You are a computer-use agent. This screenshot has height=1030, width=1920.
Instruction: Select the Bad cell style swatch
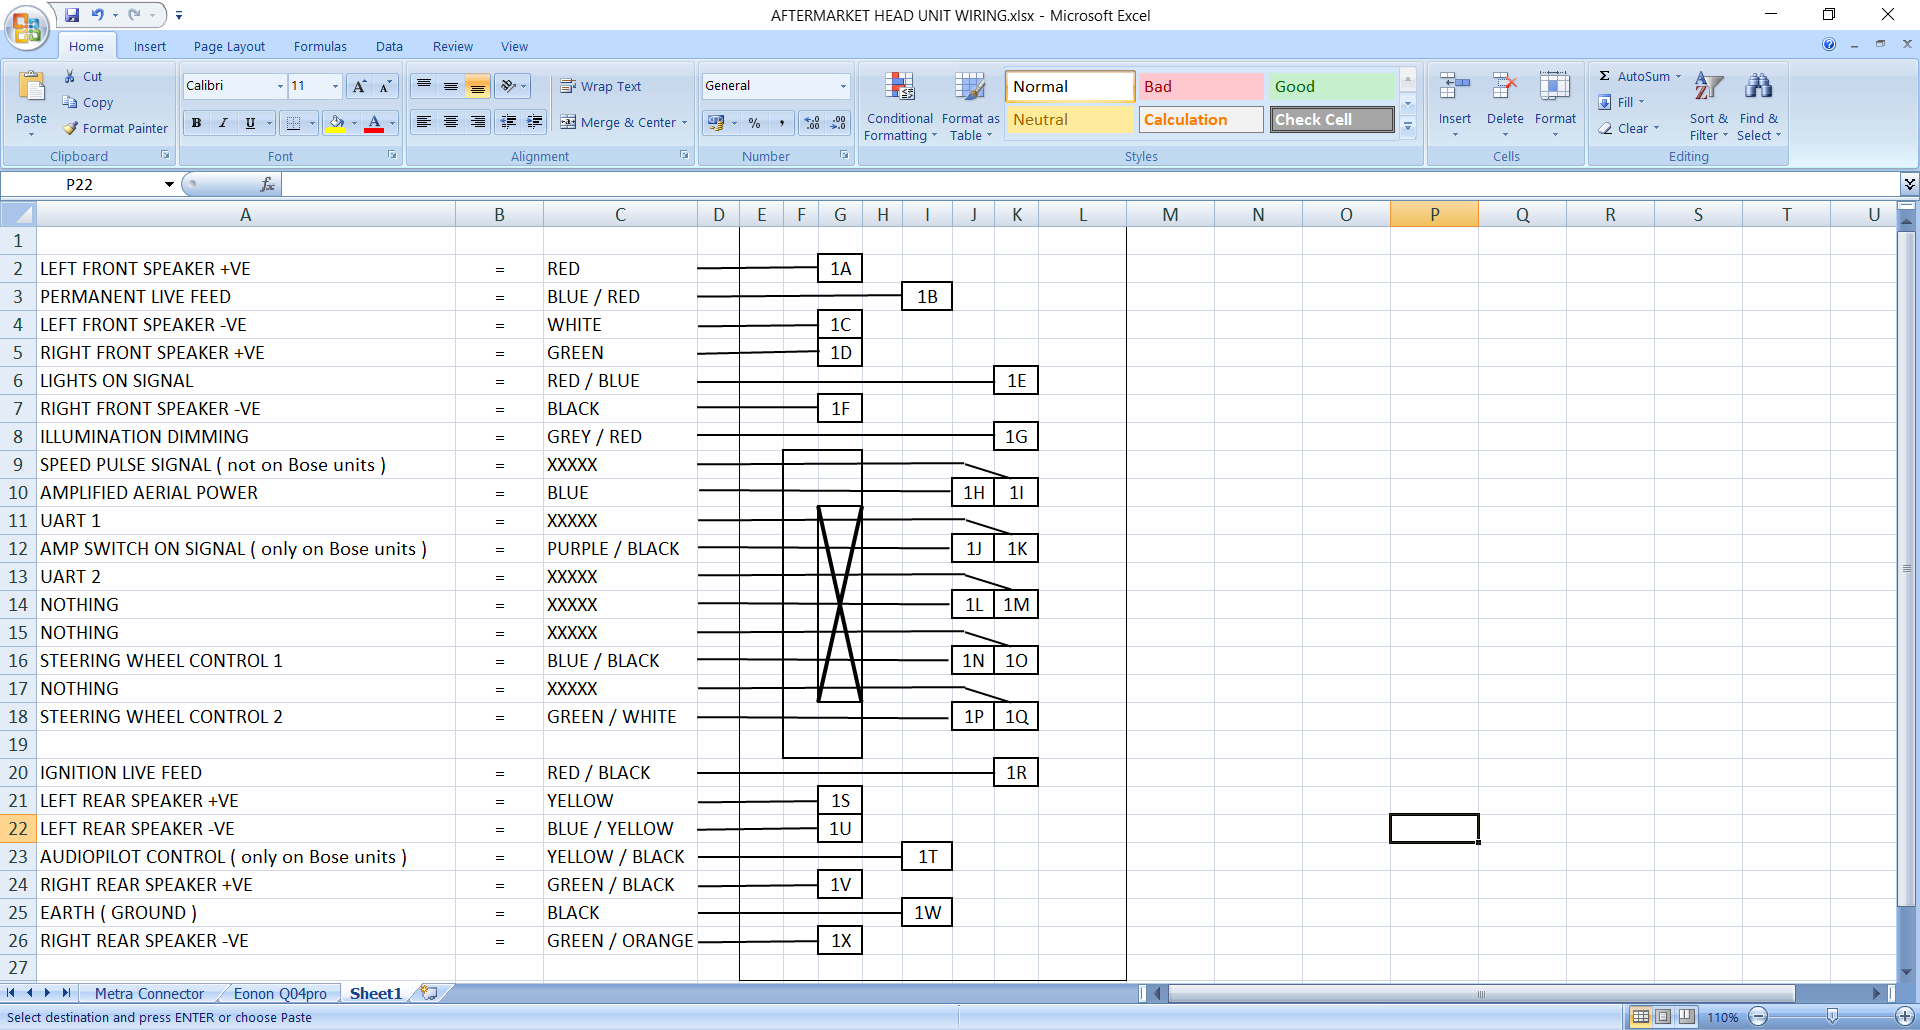click(x=1200, y=87)
